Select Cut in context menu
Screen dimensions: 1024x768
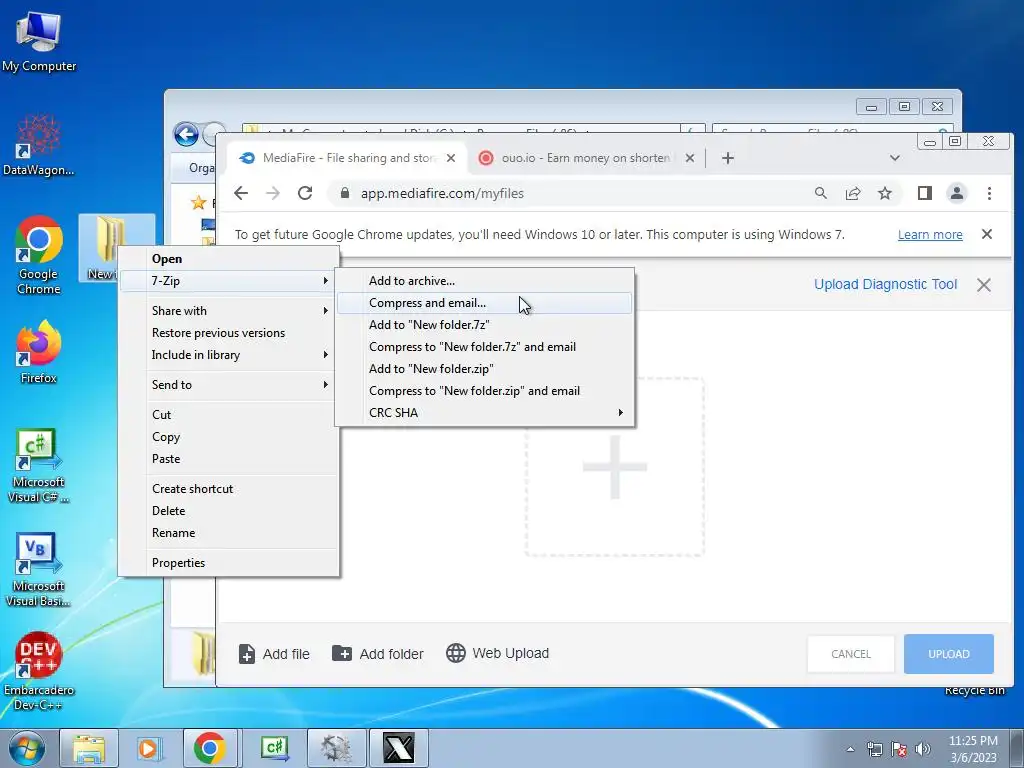tap(229, 415)
